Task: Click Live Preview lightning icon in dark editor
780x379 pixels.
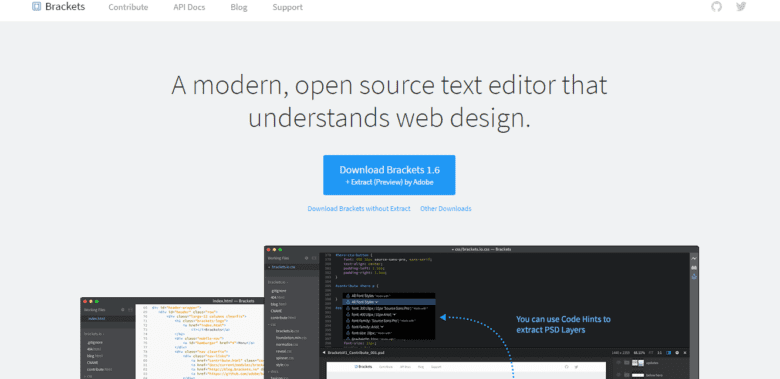Action: tap(694, 258)
